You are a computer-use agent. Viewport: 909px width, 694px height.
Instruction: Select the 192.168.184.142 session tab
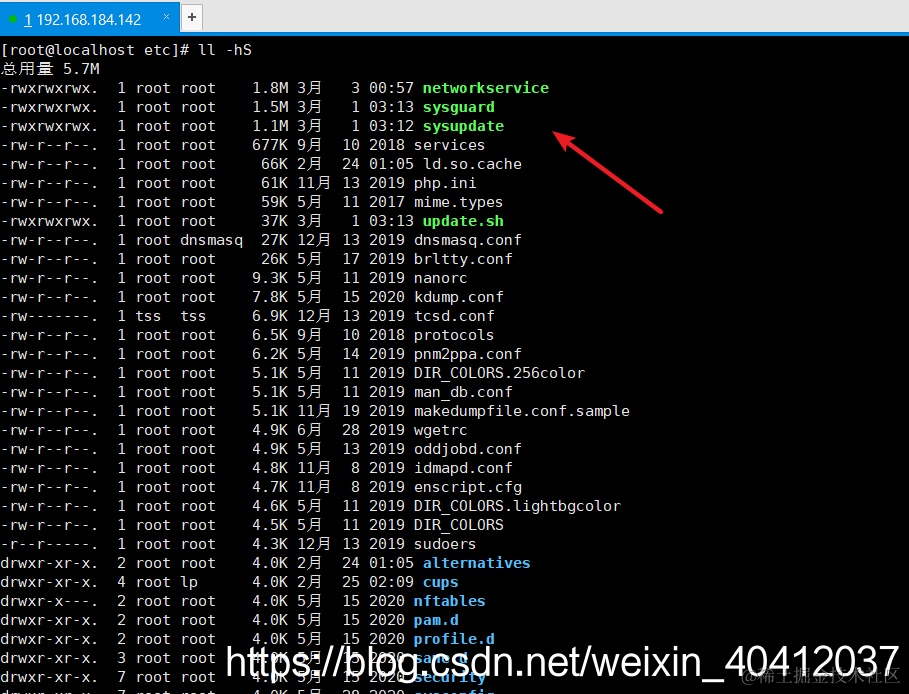(89, 17)
